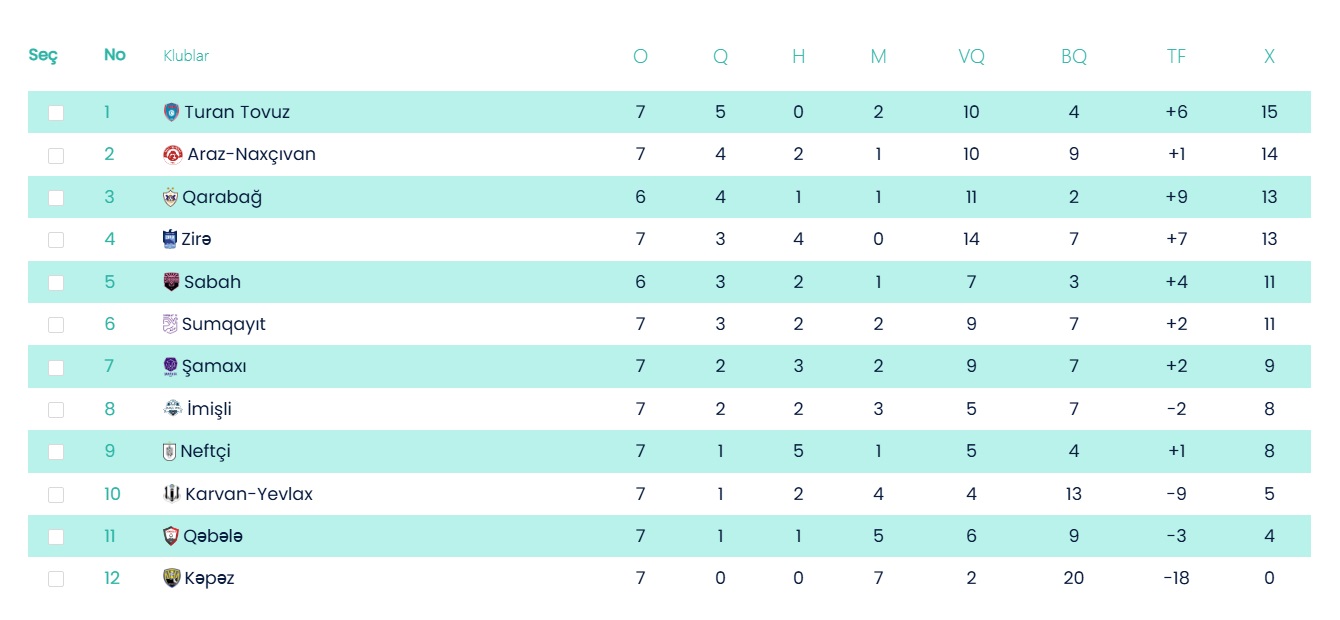Click the Klublar column header
The image size is (1340, 620).
(x=186, y=56)
